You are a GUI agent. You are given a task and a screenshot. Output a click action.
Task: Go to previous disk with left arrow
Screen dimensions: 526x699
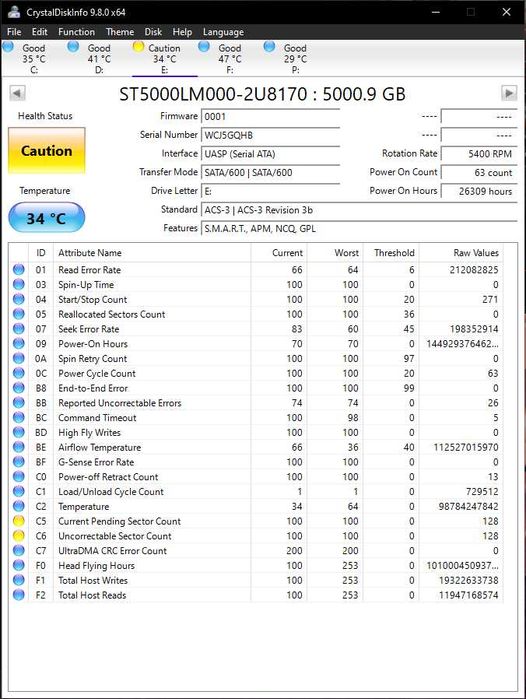17,94
